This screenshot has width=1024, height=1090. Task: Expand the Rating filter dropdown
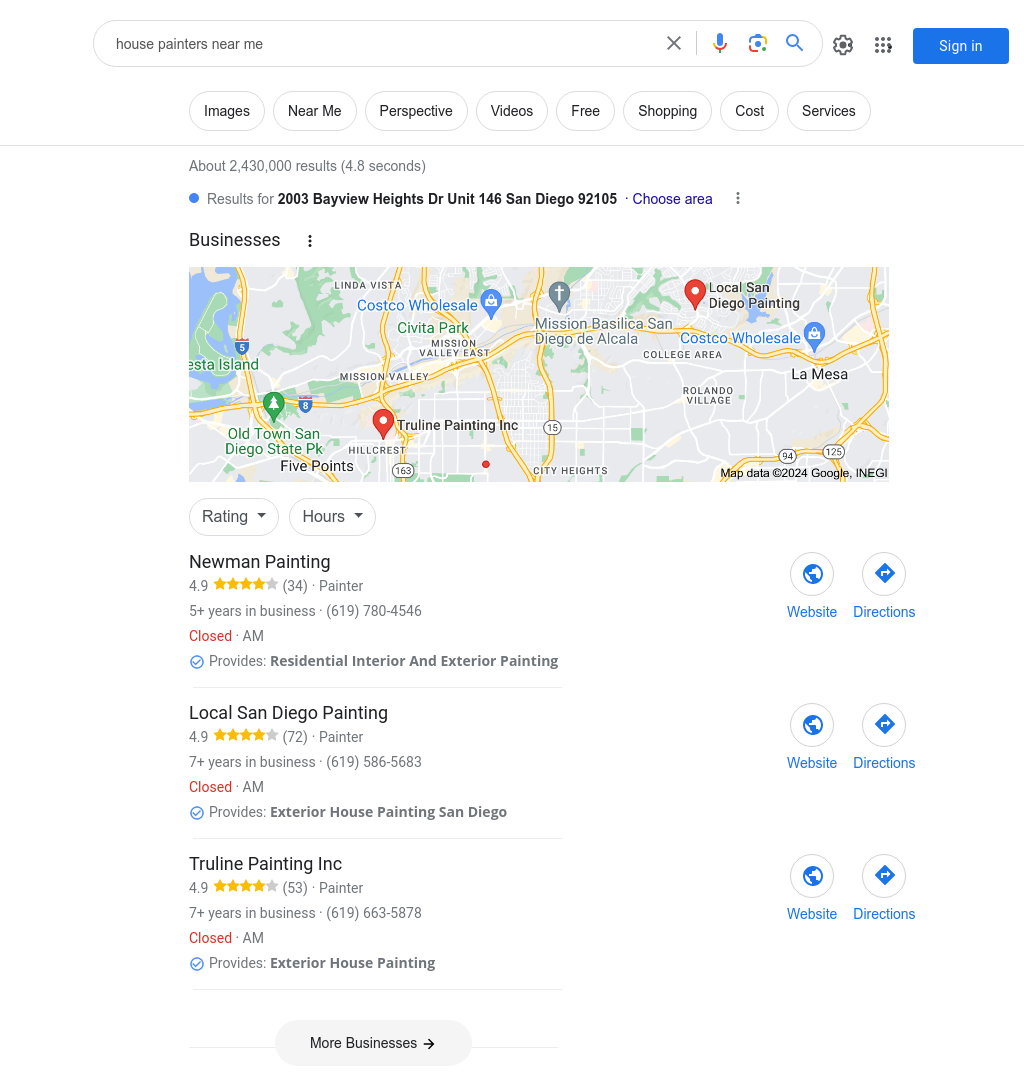point(234,516)
